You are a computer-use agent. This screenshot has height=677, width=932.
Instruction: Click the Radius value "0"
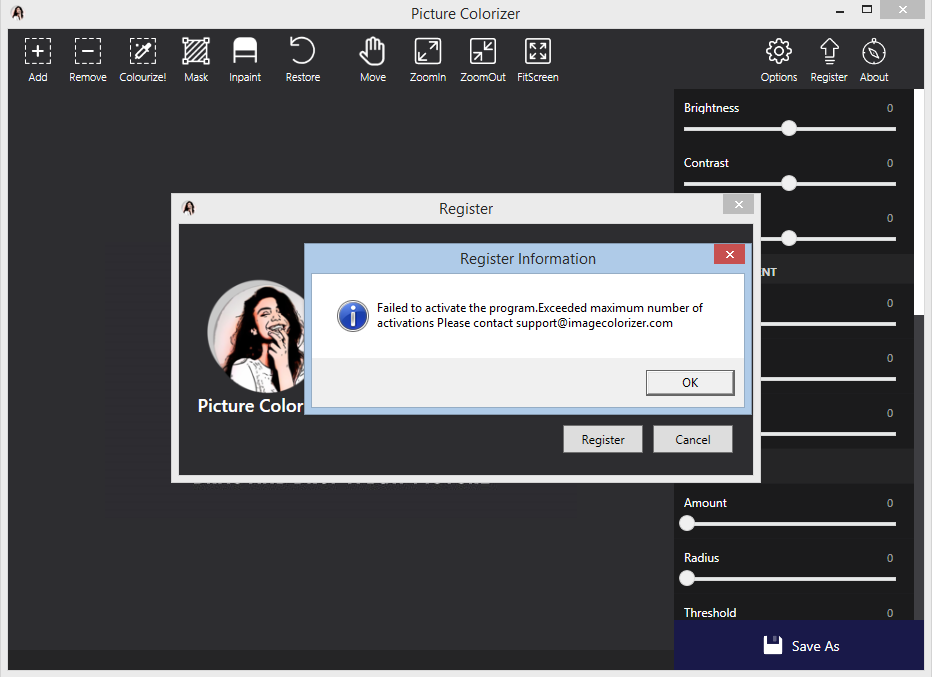[x=890, y=558]
